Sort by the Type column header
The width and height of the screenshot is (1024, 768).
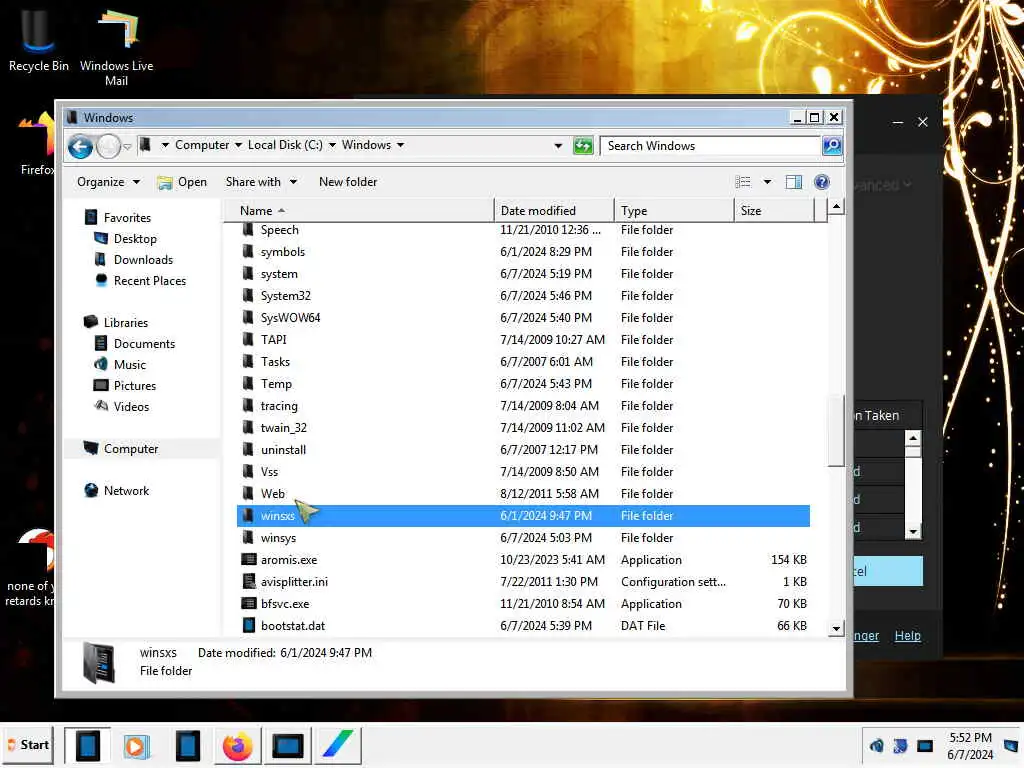click(x=674, y=211)
